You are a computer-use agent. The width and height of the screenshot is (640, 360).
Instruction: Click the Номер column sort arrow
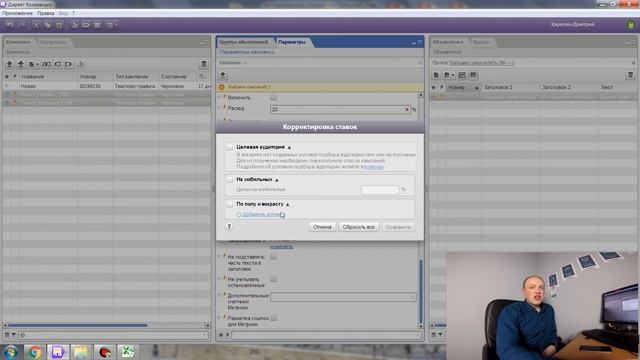[x=476, y=87]
